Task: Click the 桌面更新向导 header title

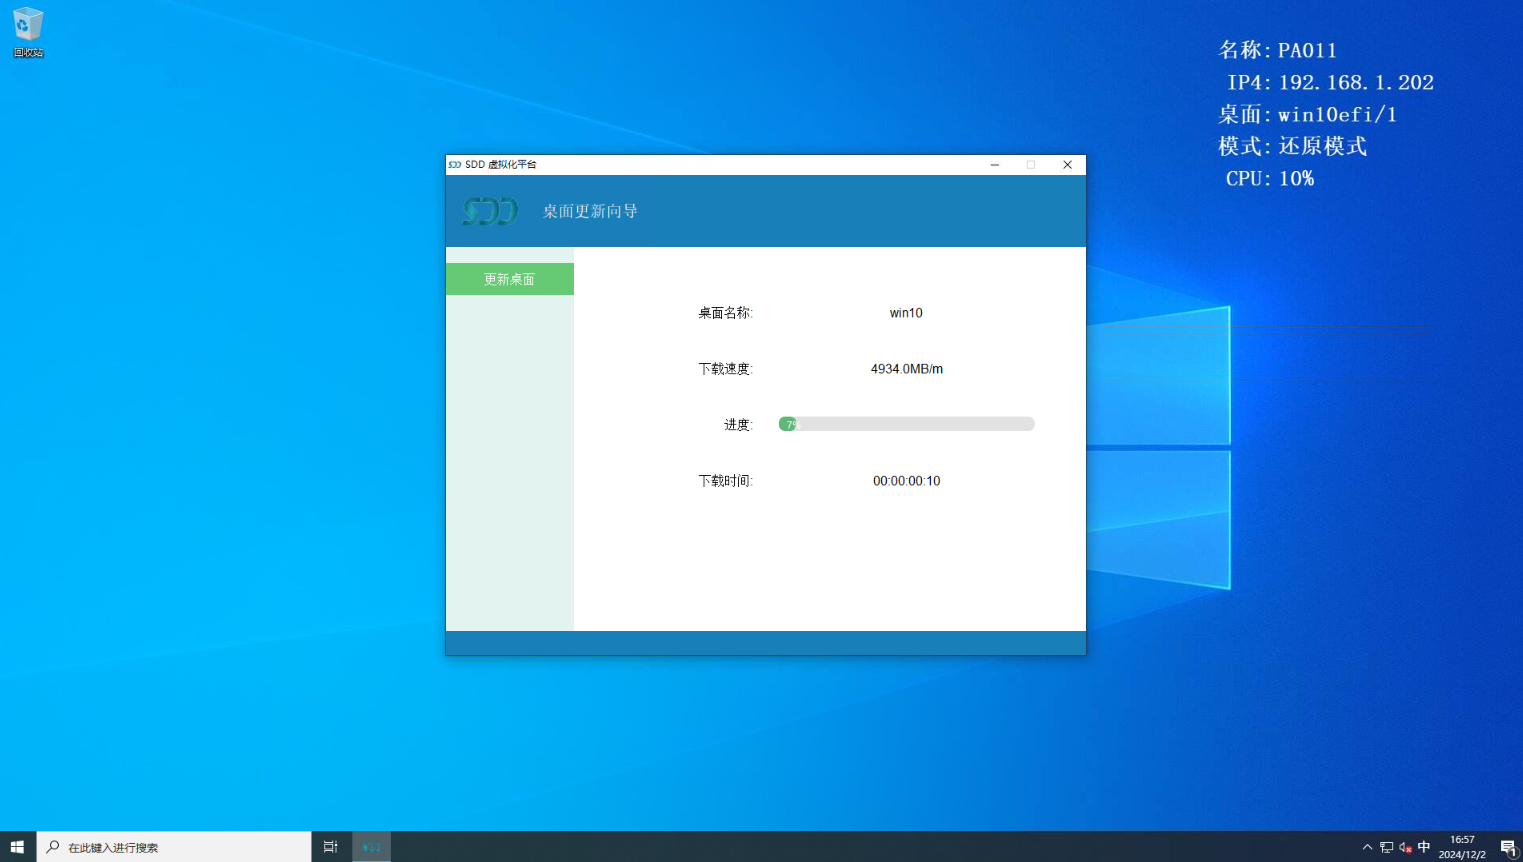Action: pos(590,211)
